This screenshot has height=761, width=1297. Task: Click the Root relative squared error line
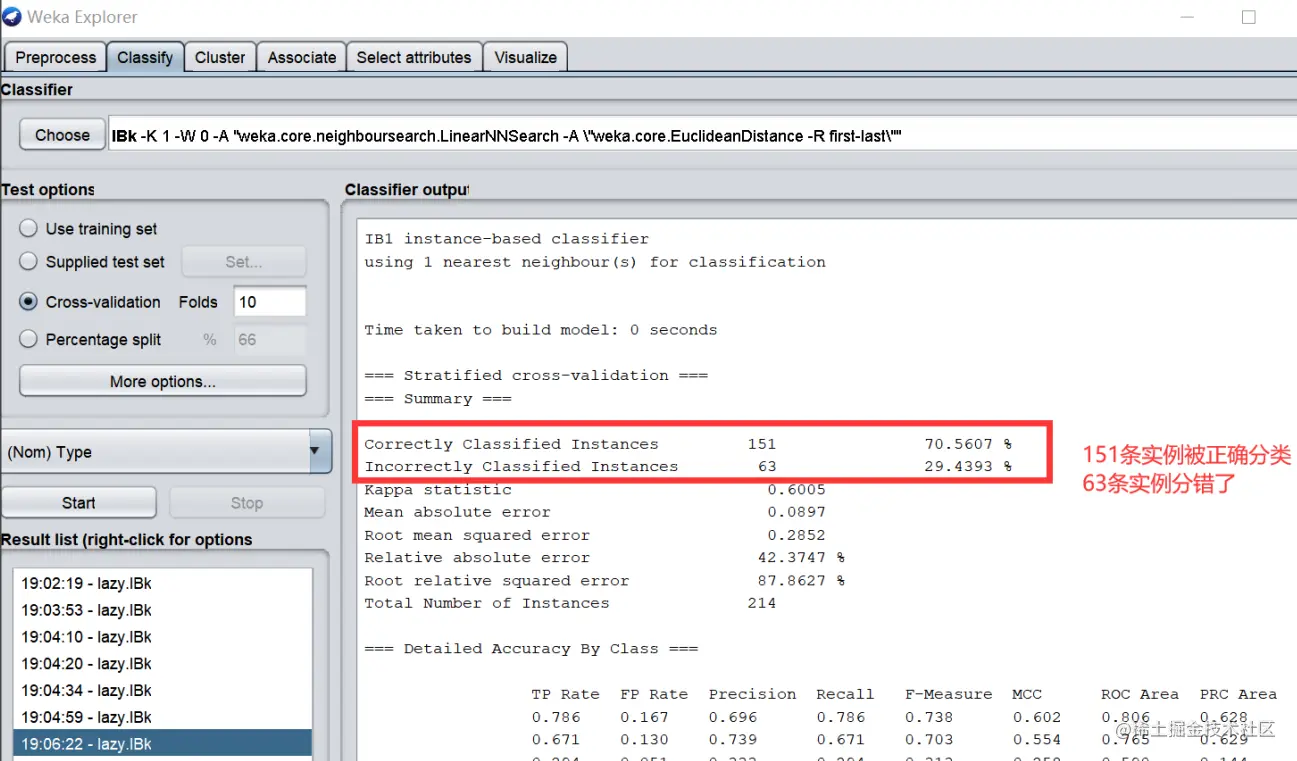(605, 581)
